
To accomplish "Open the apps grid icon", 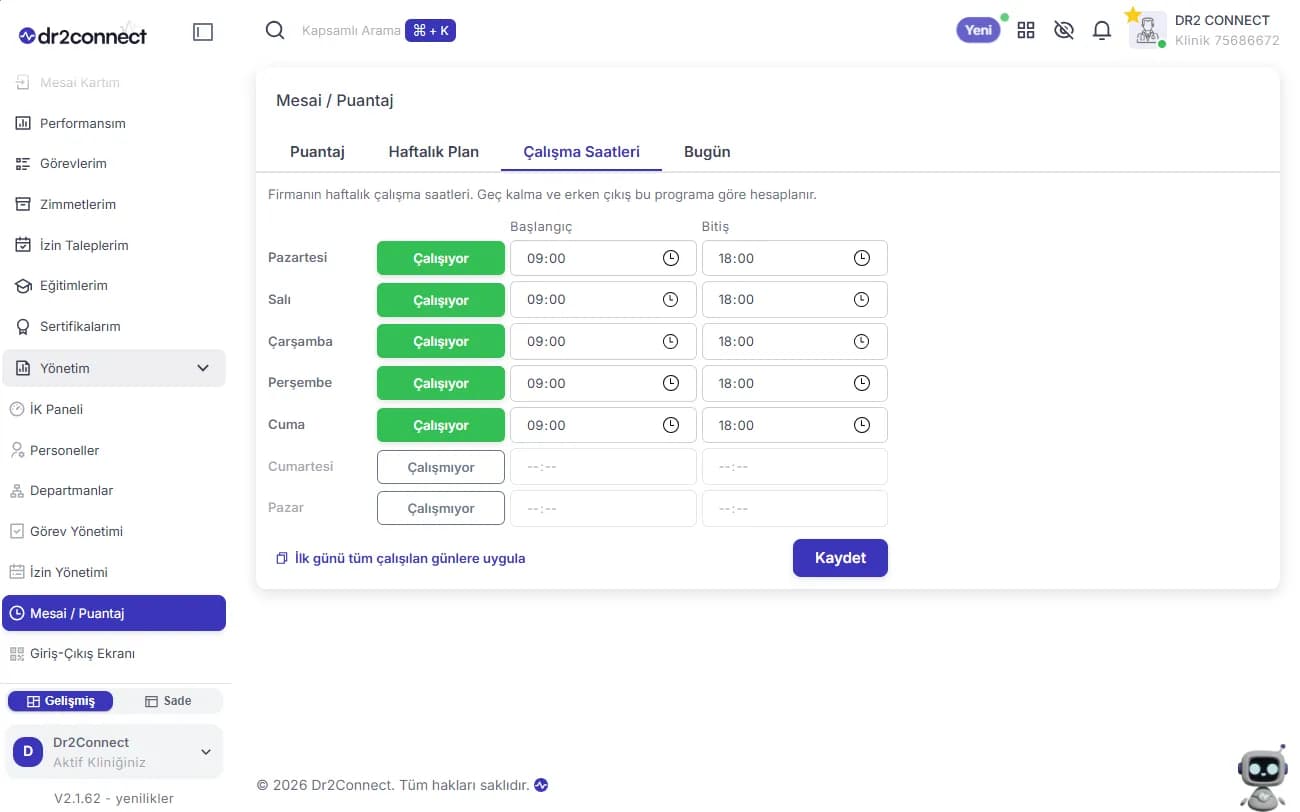I will pyautogui.click(x=1026, y=30).
